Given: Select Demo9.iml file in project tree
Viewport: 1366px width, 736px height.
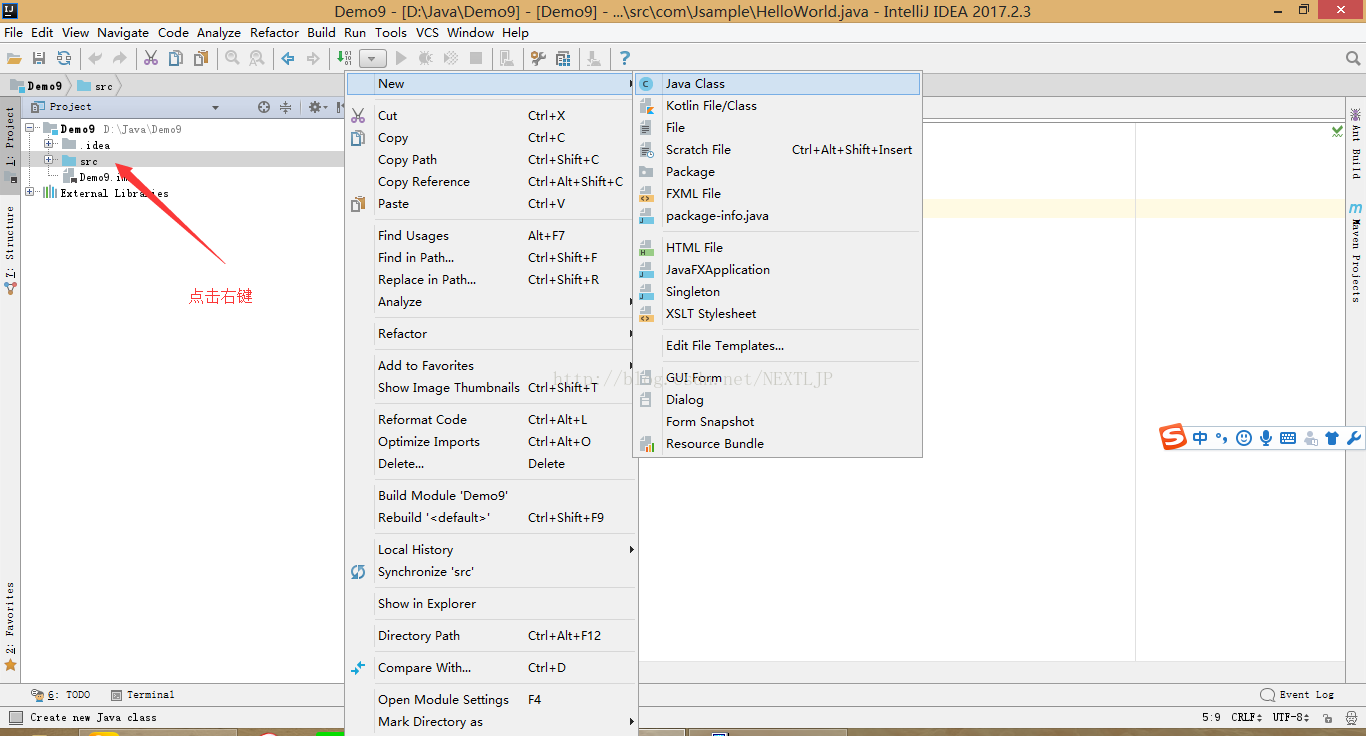Looking at the screenshot, I should (x=98, y=177).
